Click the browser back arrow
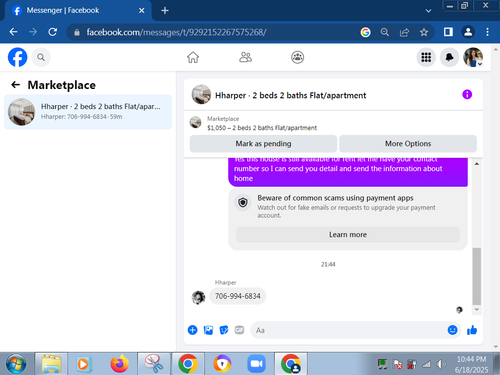This screenshot has width=500, height=375. (x=13, y=32)
